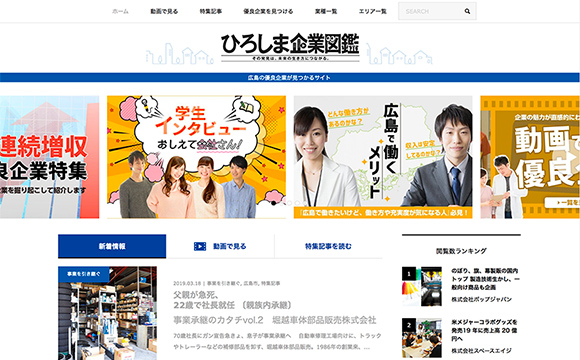This screenshot has height=360, width=580.
Task: Select the first carousel pagination dot
Action: tap(273, 203)
